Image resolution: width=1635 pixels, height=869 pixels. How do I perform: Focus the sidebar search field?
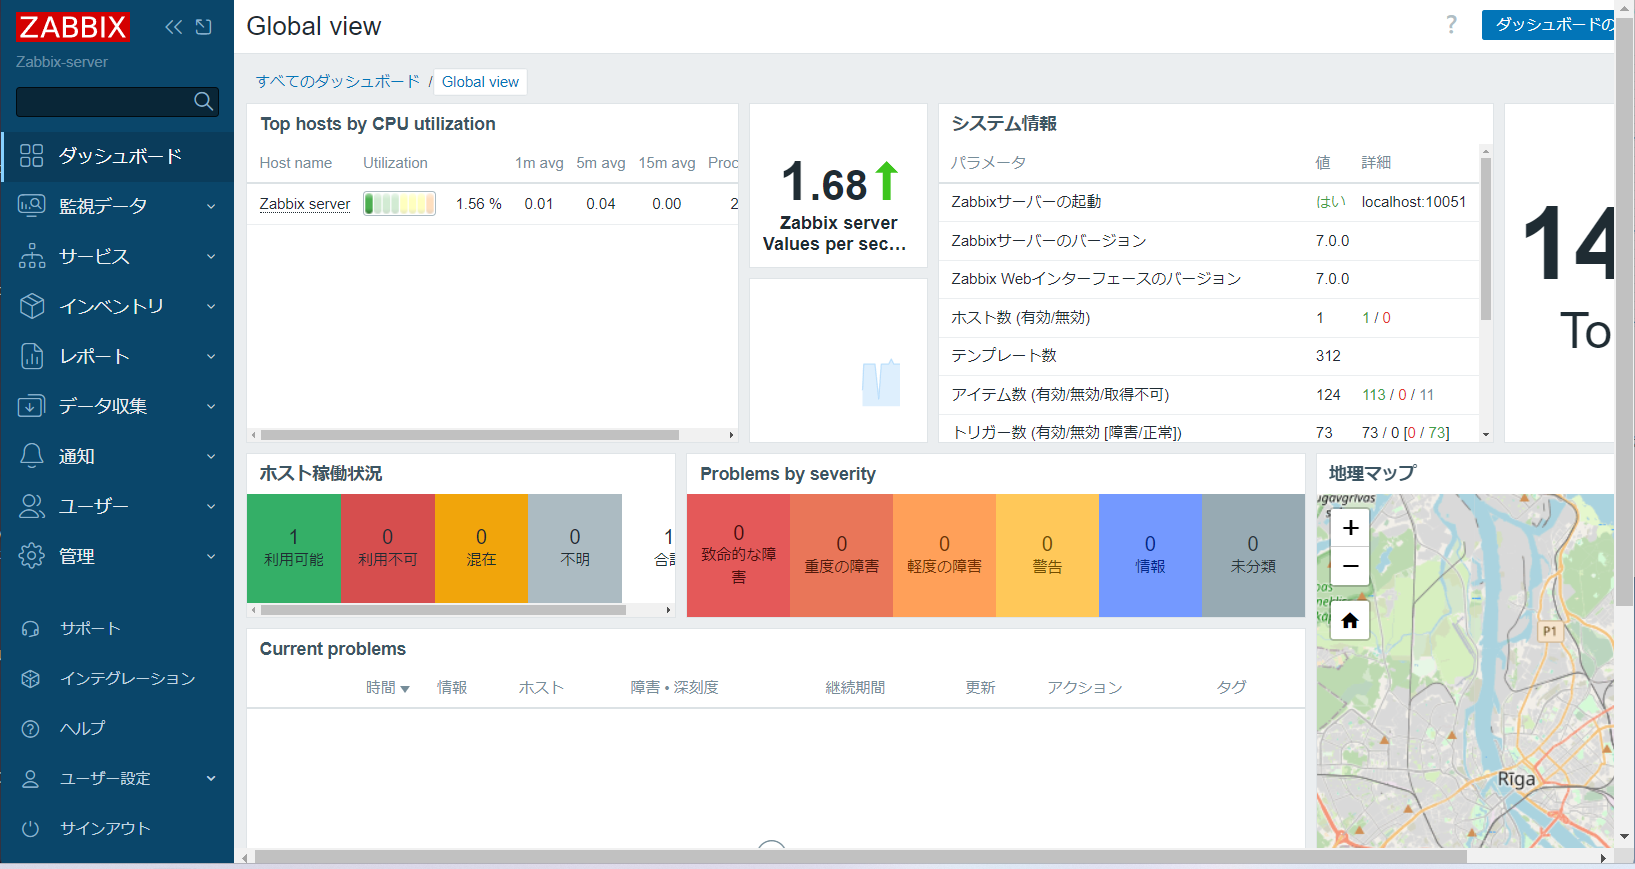pos(103,101)
